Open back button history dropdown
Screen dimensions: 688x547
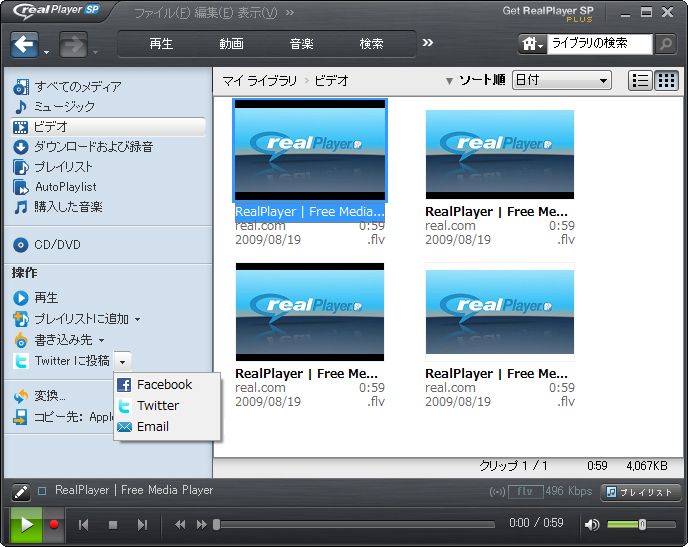coord(47,53)
